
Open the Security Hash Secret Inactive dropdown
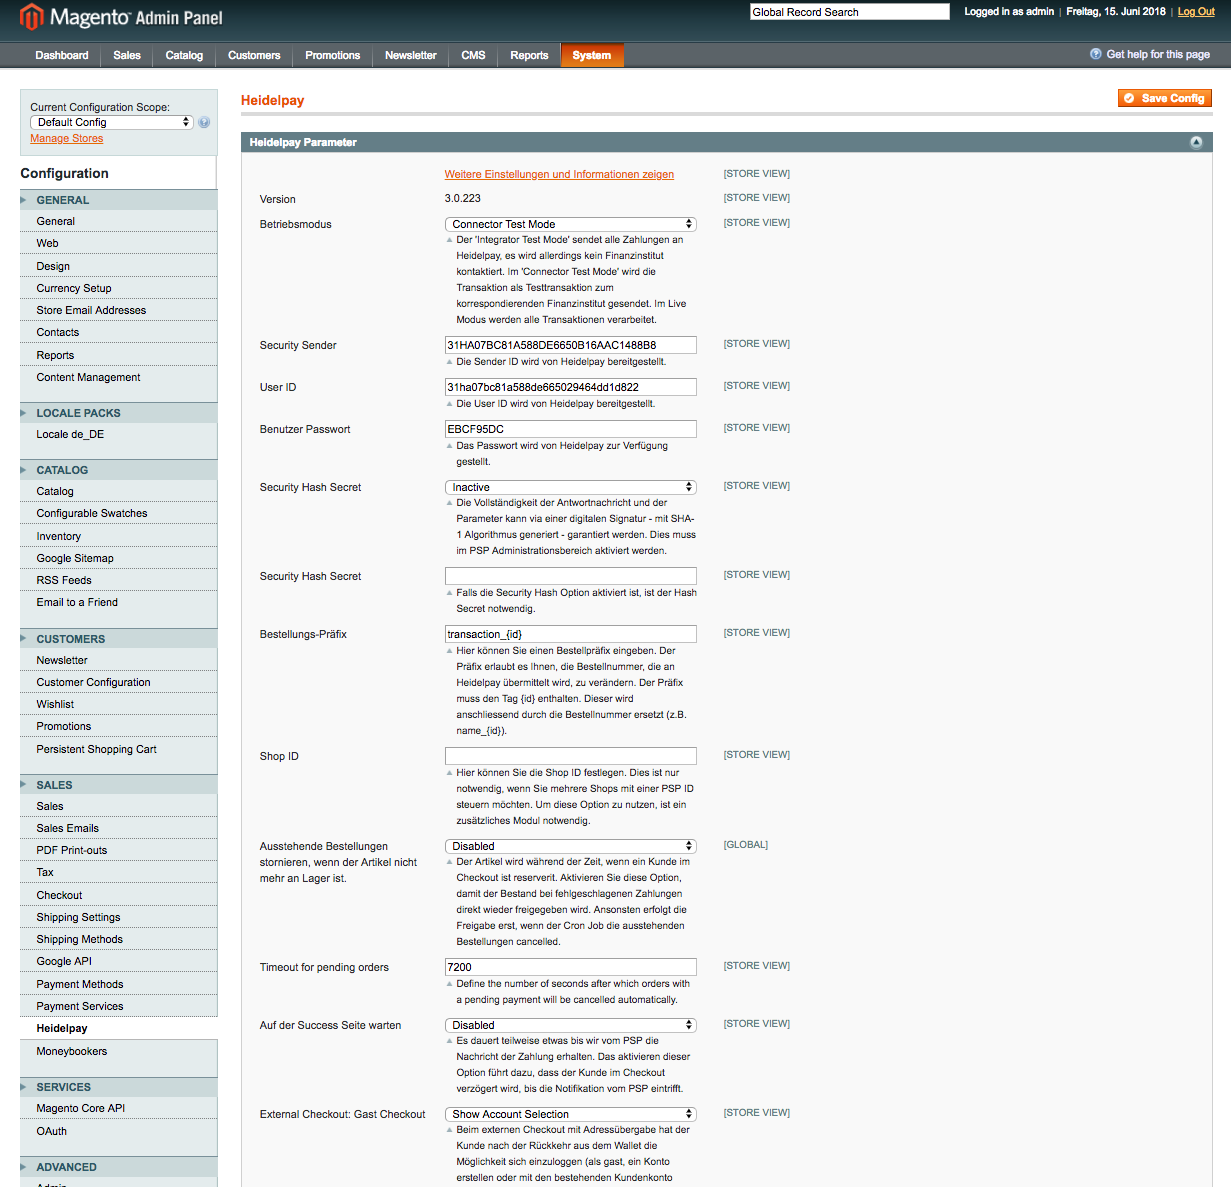[570, 487]
